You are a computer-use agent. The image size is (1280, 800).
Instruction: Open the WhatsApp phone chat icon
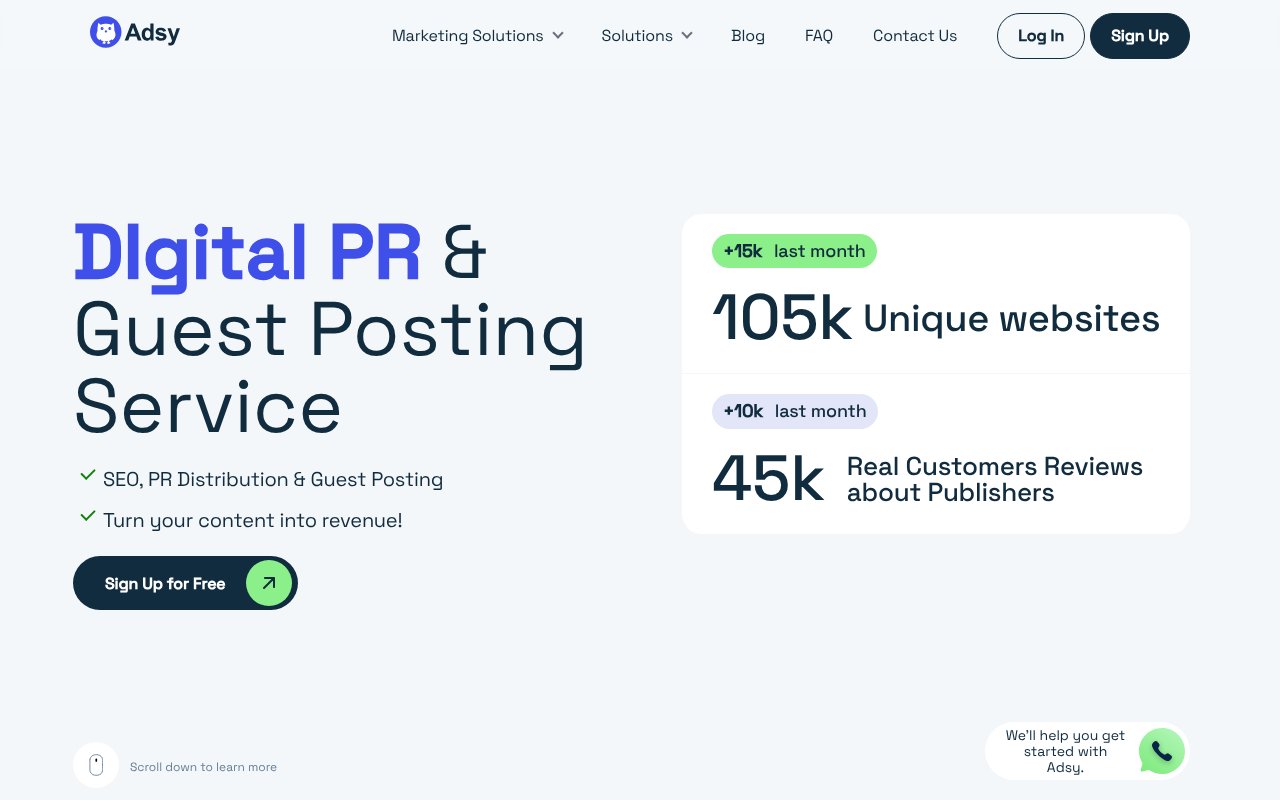point(1161,751)
